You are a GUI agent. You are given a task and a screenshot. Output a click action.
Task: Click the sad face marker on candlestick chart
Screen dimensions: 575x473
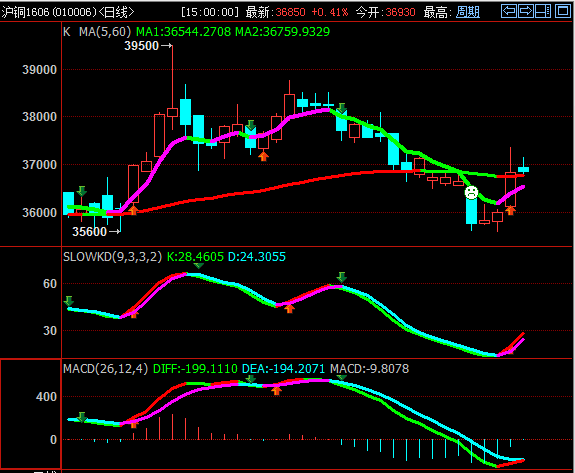click(x=471, y=192)
